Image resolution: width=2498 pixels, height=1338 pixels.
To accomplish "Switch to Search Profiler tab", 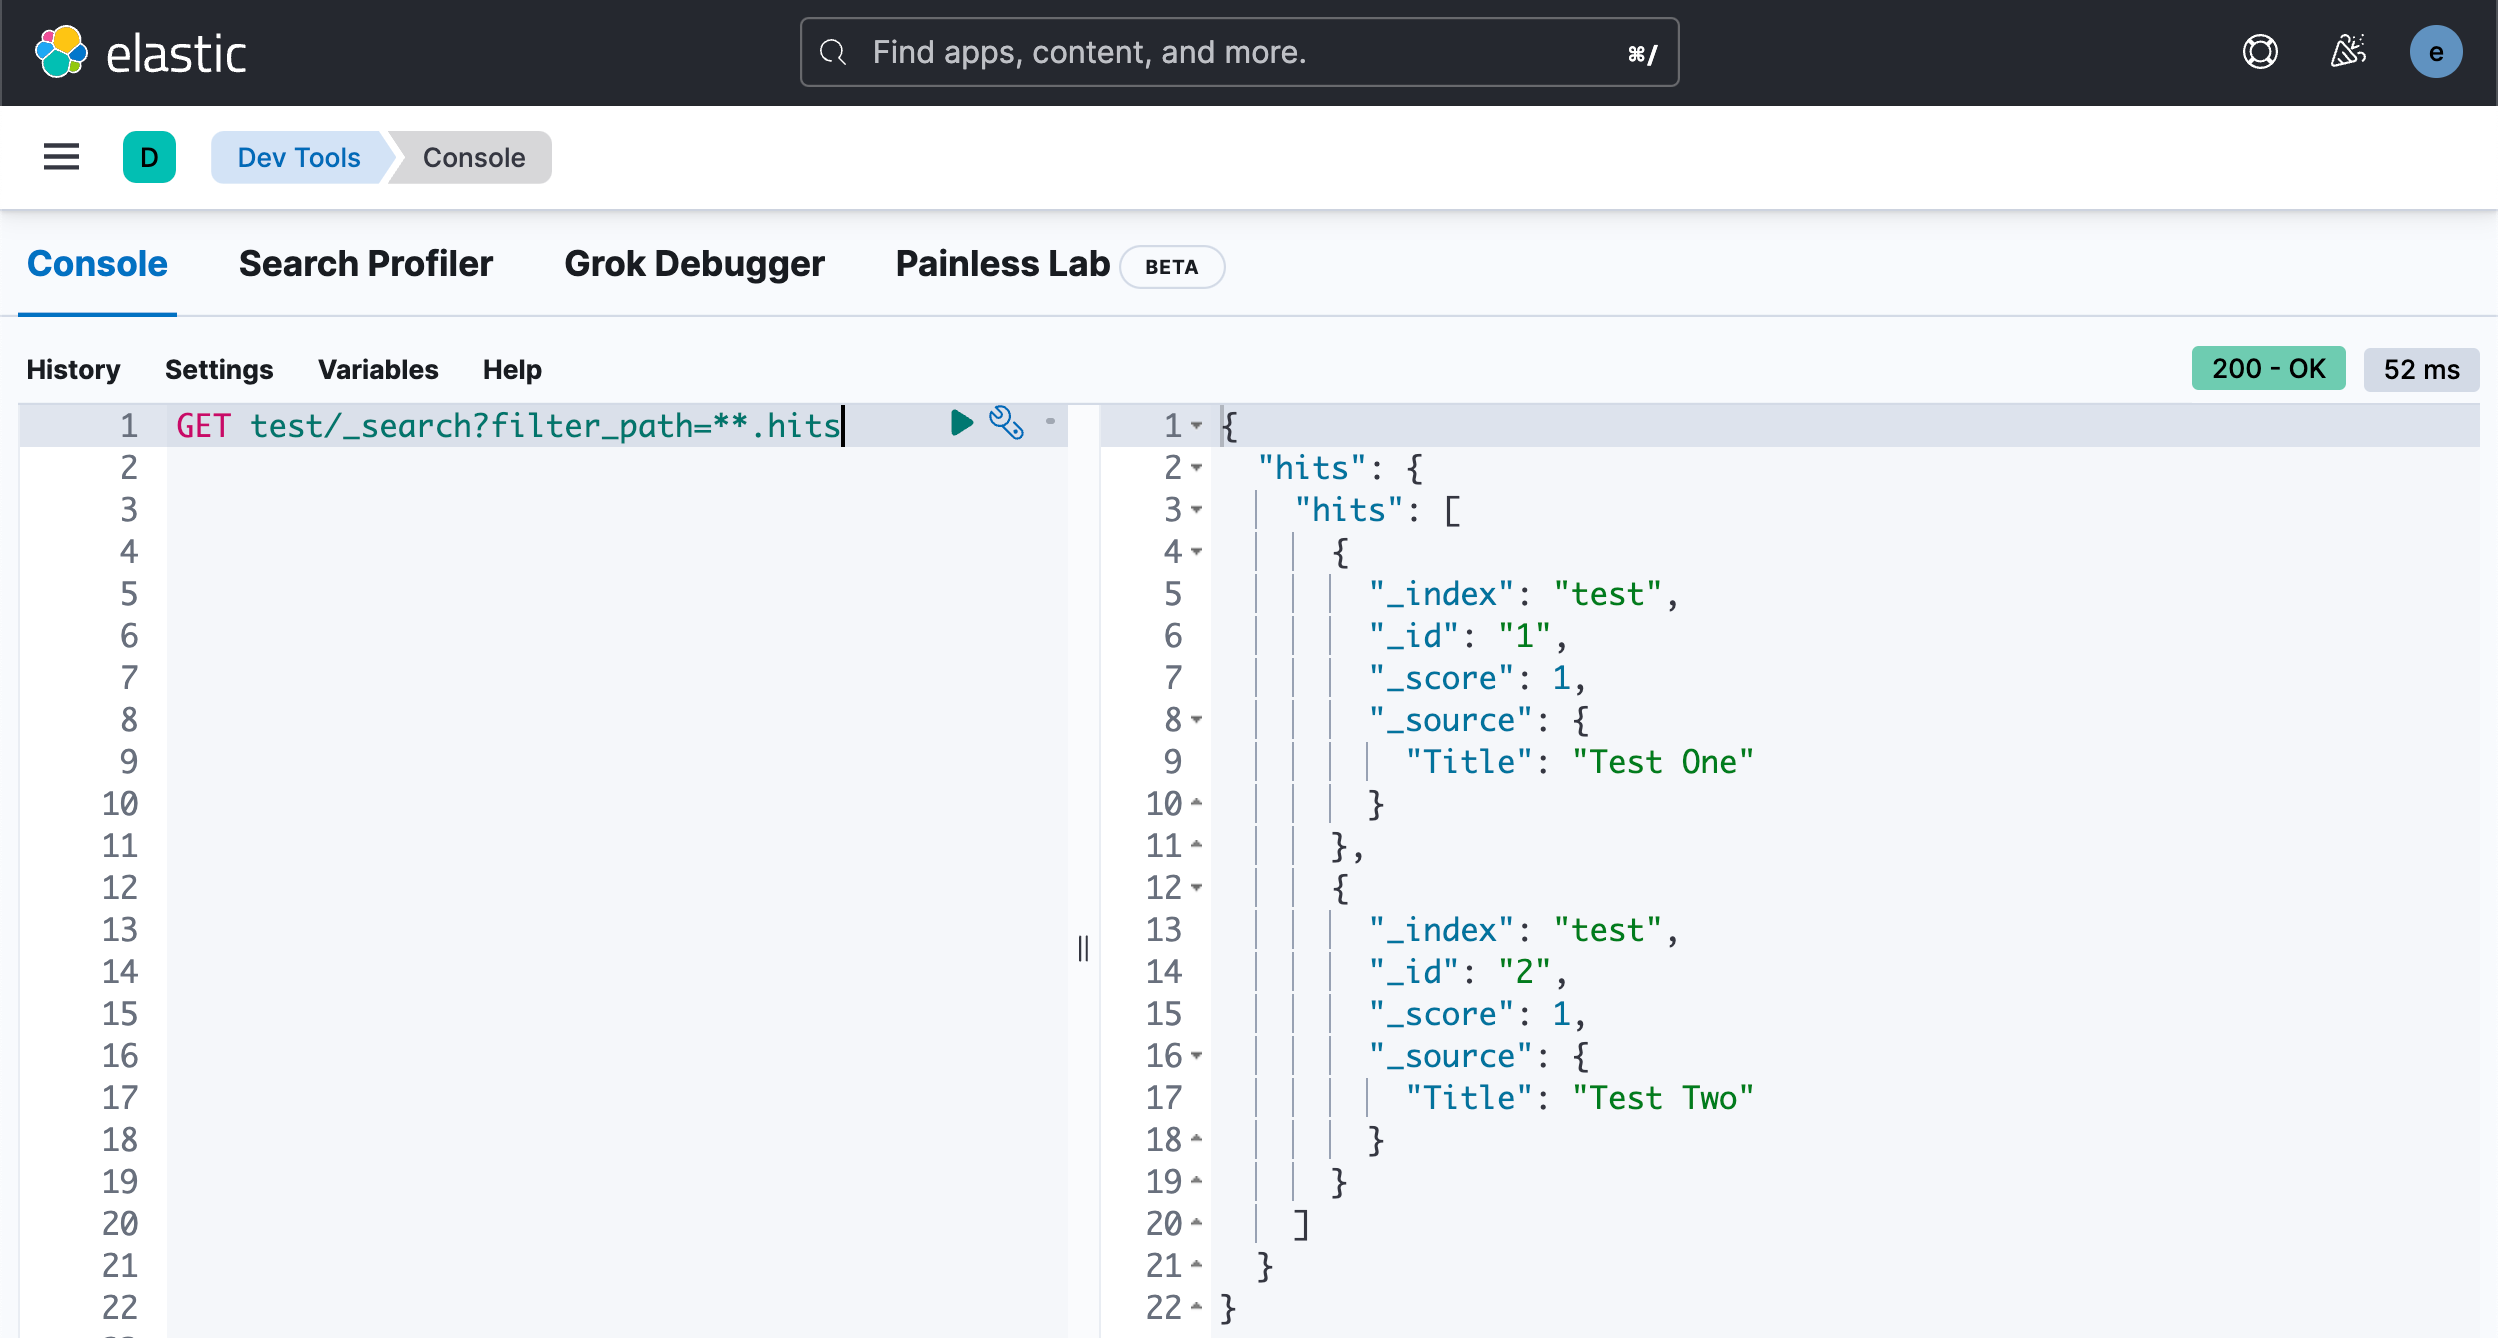I will coord(366,264).
